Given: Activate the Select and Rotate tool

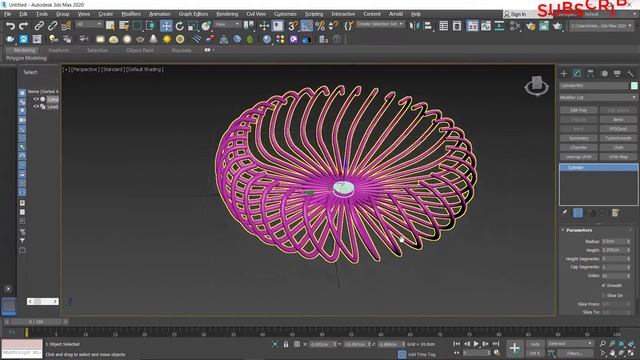Looking at the screenshot, I should pos(180,26).
